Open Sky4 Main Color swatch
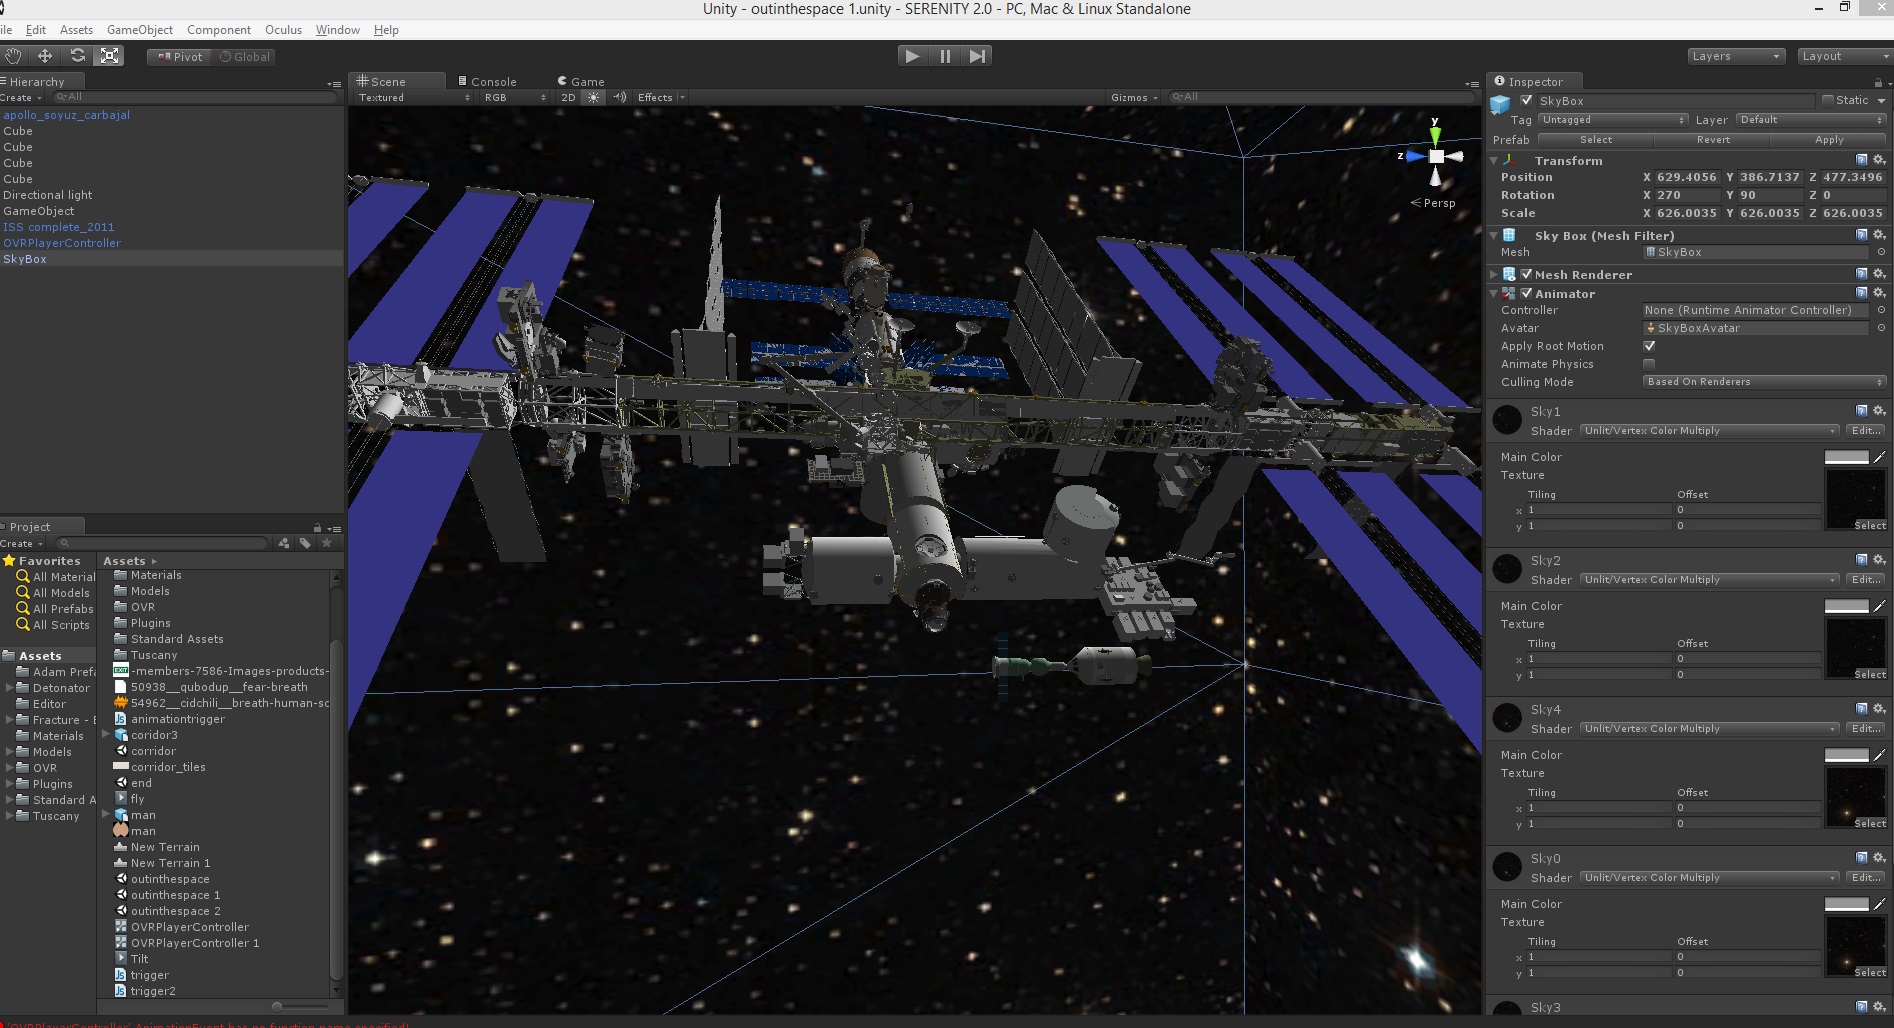1894x1028 pixels. coord(1847,755)
